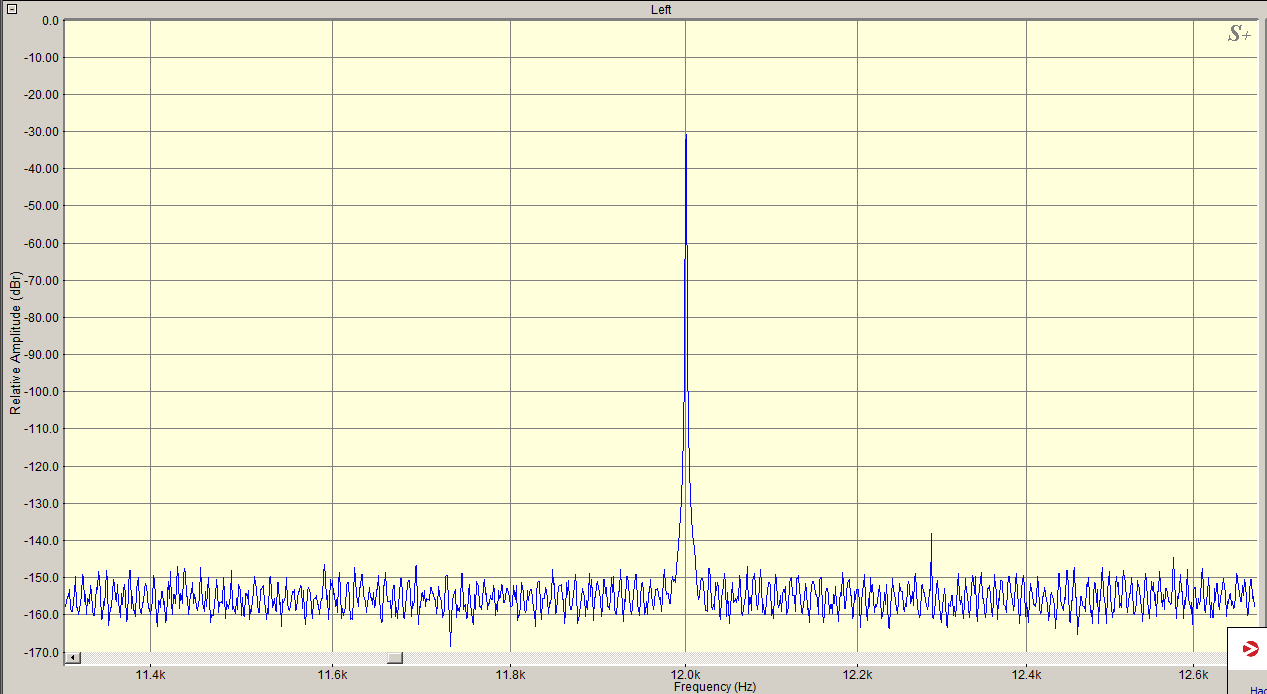Click the 11.6k frequency tick label
This screenshot has width=1267, height=694.
[332, 674]
